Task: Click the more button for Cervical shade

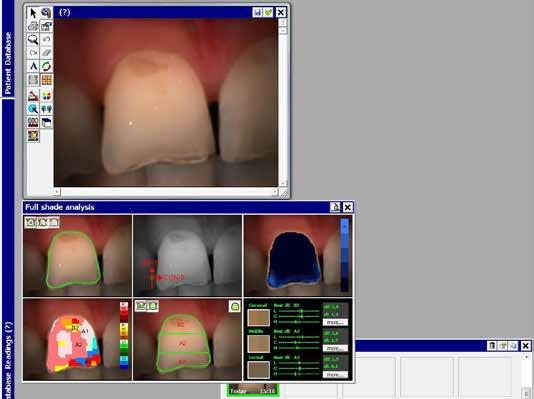Action: (x=335, y=322)
